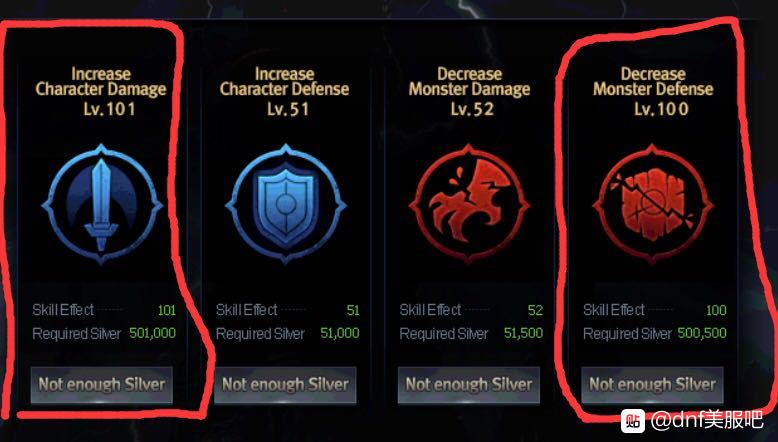
Task: Click Not enough Silver under Character Defense
Action: pos(285,384)
